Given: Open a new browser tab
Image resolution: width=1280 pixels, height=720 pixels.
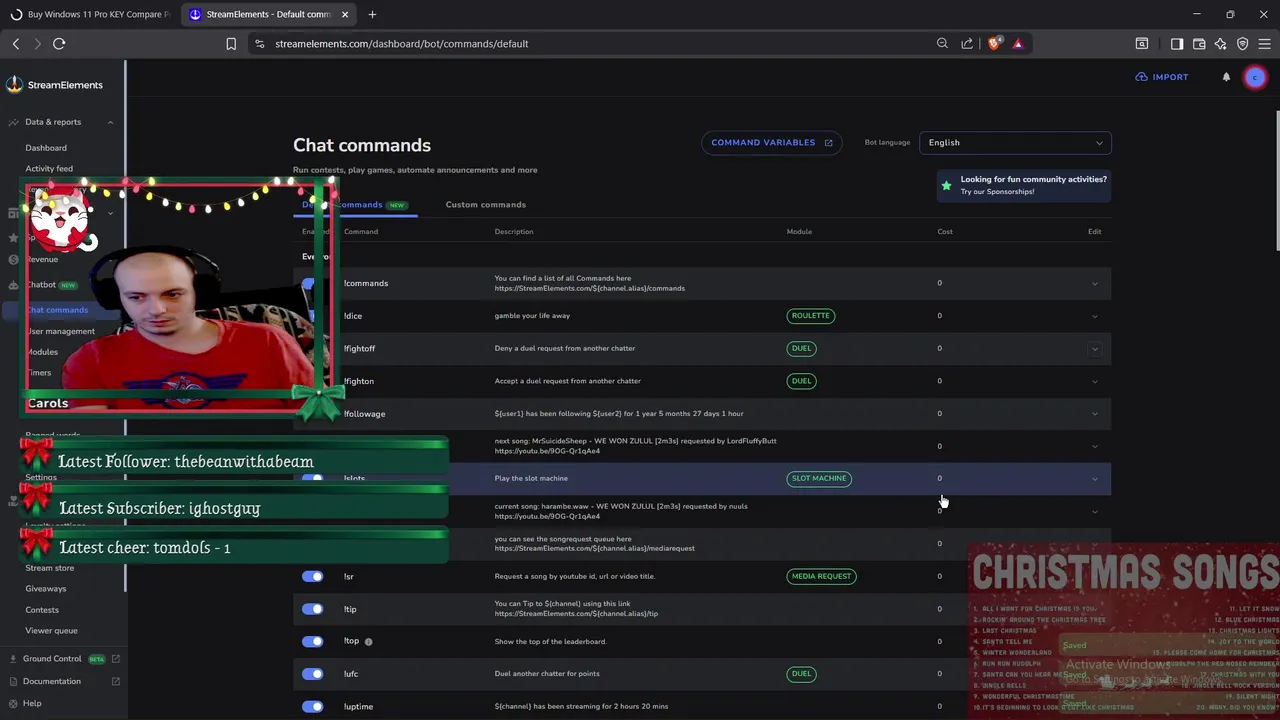Looking at the screenshot, I should 372,14.
